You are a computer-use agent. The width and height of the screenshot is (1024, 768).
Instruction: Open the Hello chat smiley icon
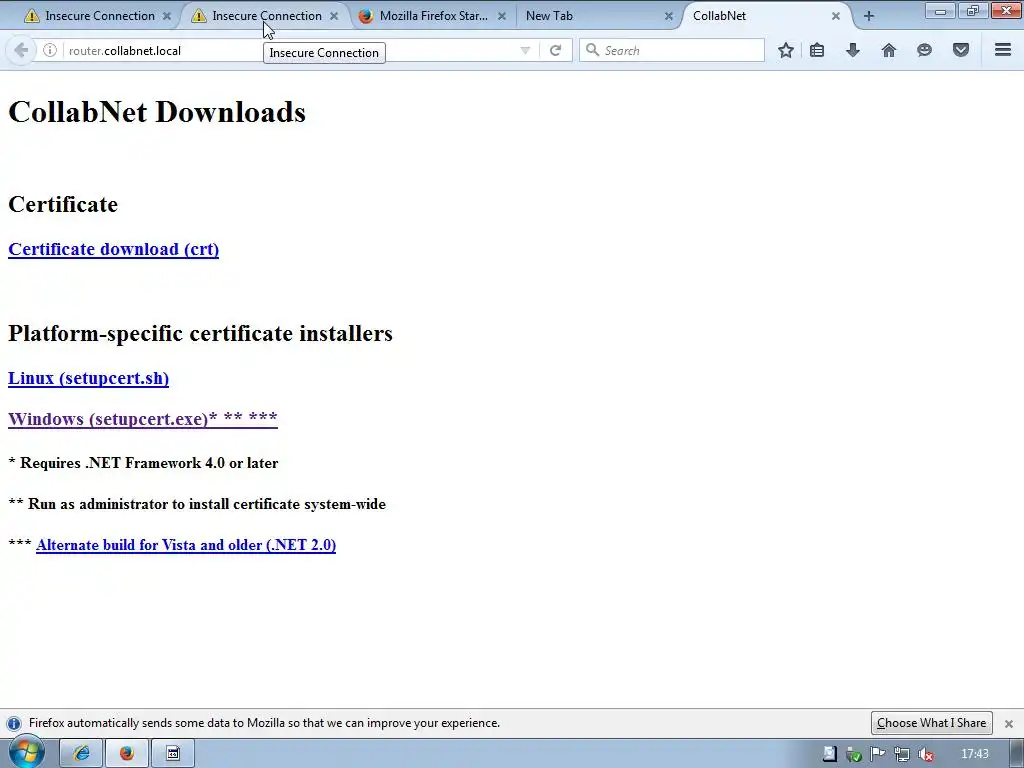[x=924, y=50]
